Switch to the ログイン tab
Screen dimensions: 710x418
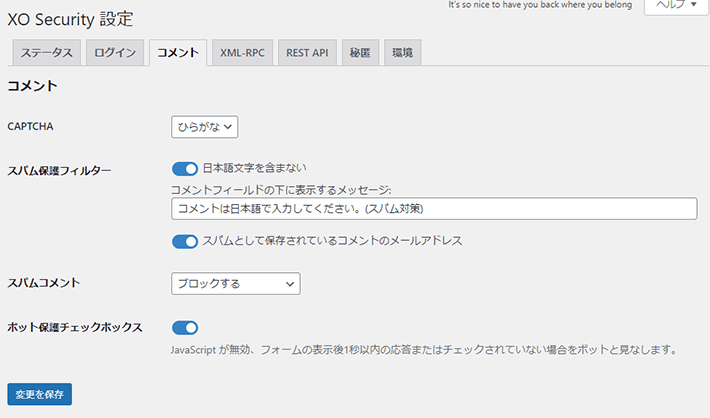tap(115, 53)
